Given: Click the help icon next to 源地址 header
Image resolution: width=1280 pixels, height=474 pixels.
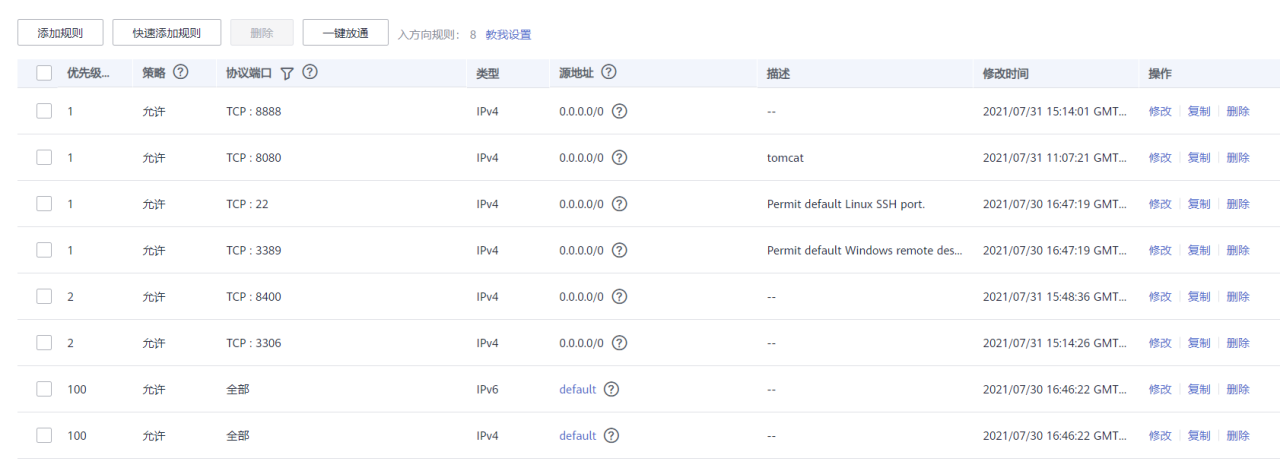Looking at the screenshot, I should click(x=608, y=73).
